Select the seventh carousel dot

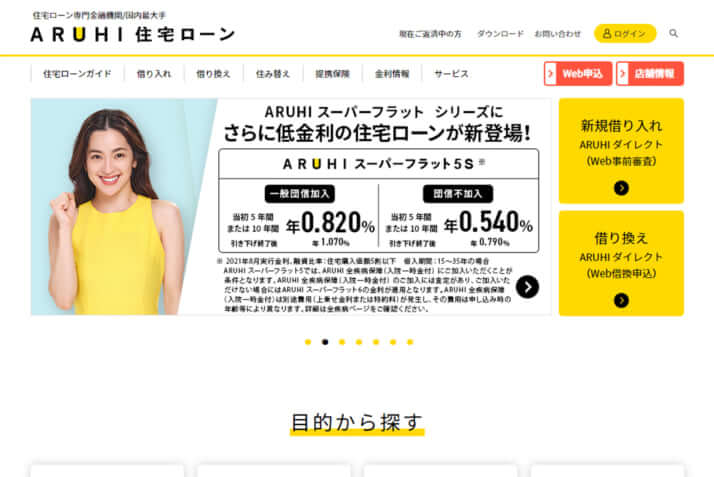(410, 342)
